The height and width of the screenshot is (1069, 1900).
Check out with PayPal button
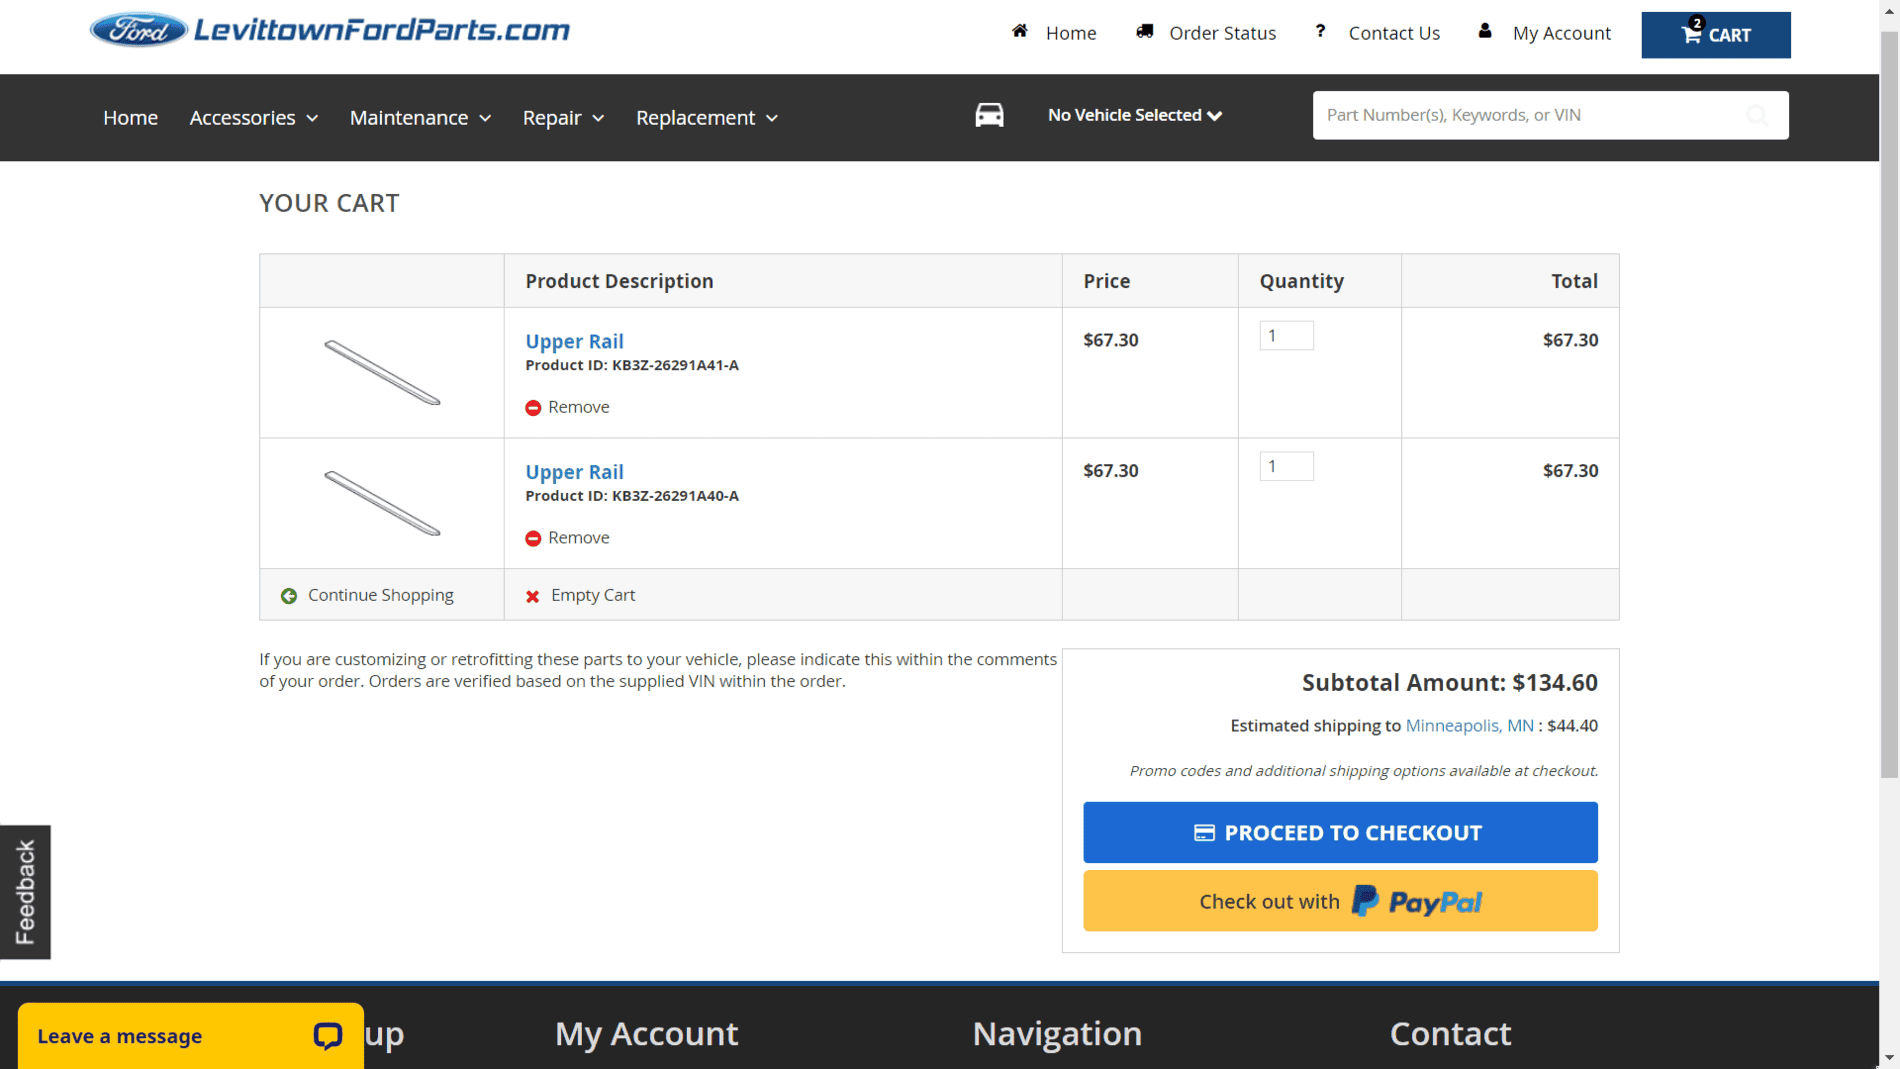pyautogui.click(x=1340, y=901)
